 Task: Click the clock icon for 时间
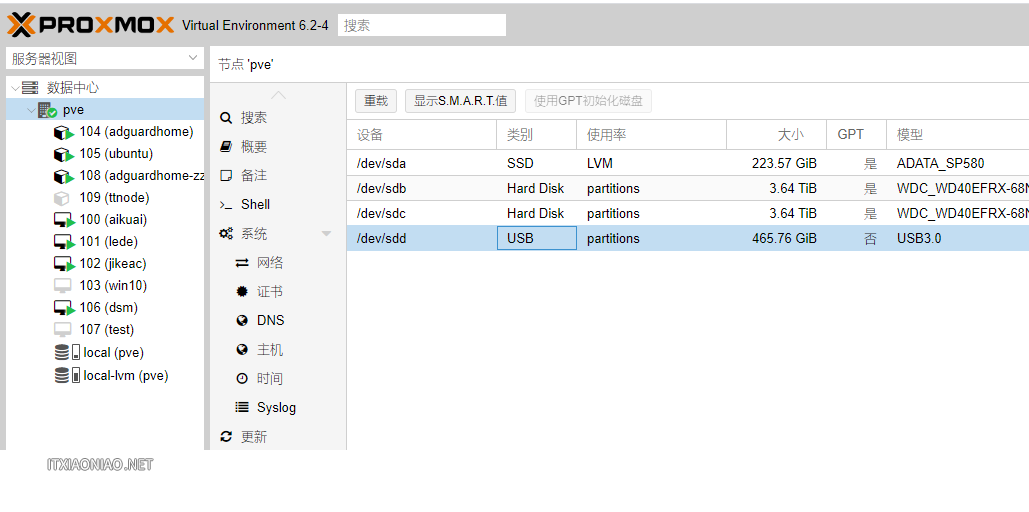[242, 378]
